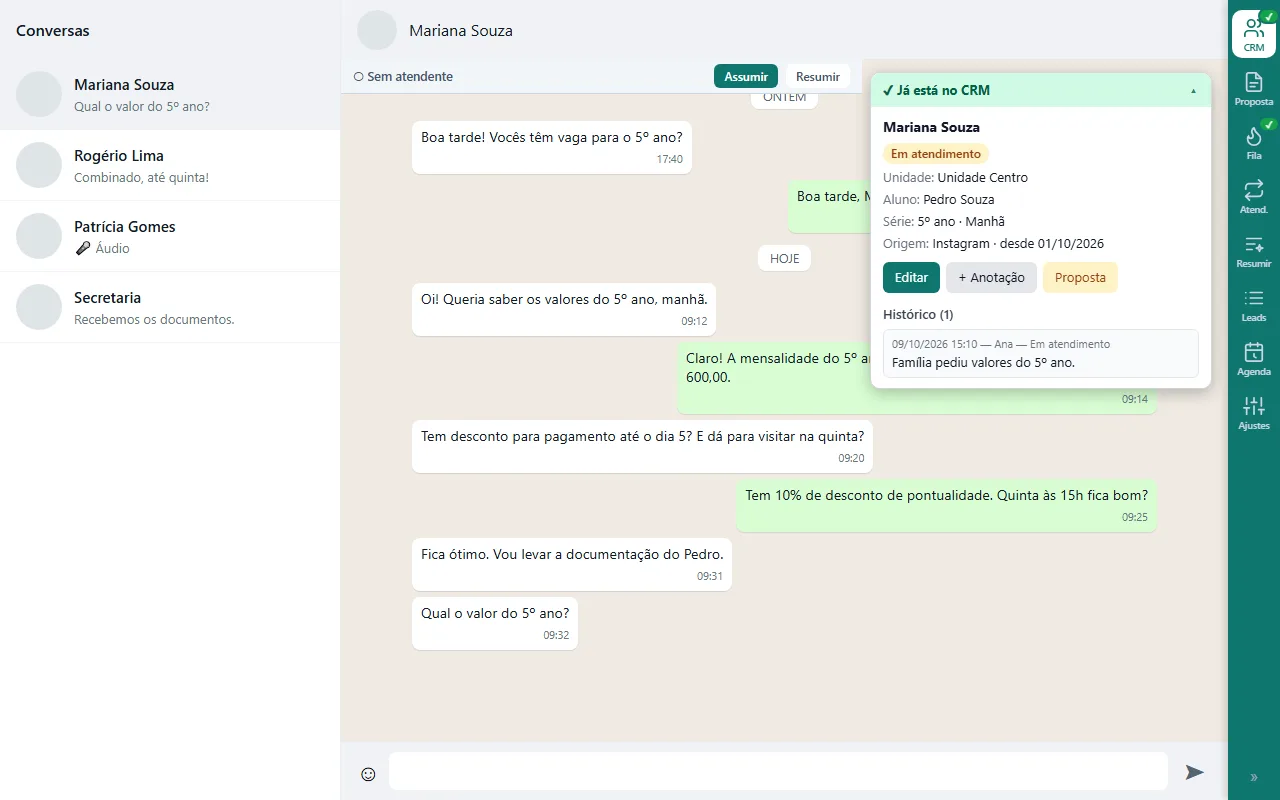Click the Editar button in CRM card

click(x=911, y=277)
